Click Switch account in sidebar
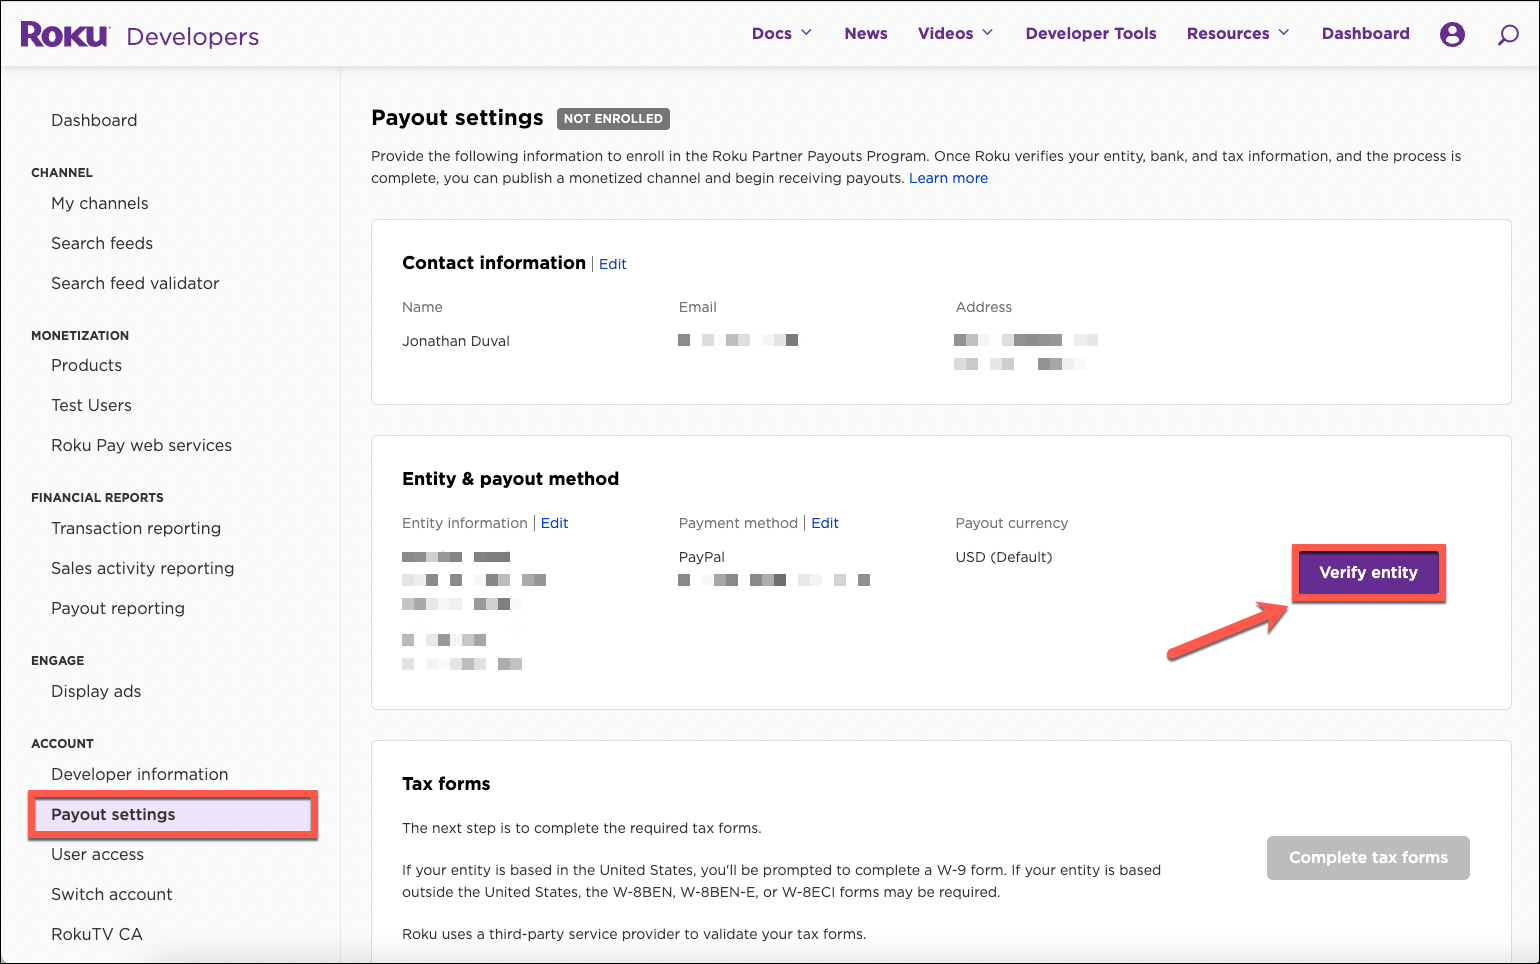 click(x=112, y=894)
